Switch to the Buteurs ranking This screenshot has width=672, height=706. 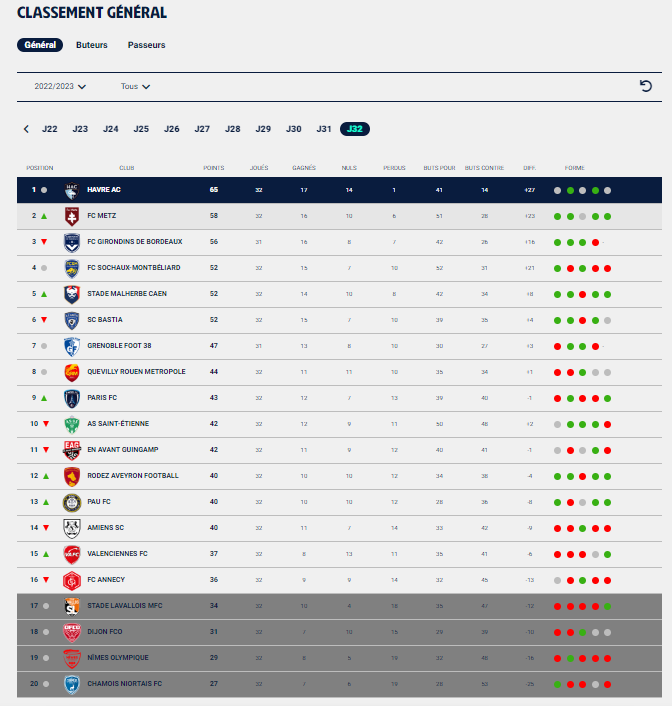tap(92, 45)
